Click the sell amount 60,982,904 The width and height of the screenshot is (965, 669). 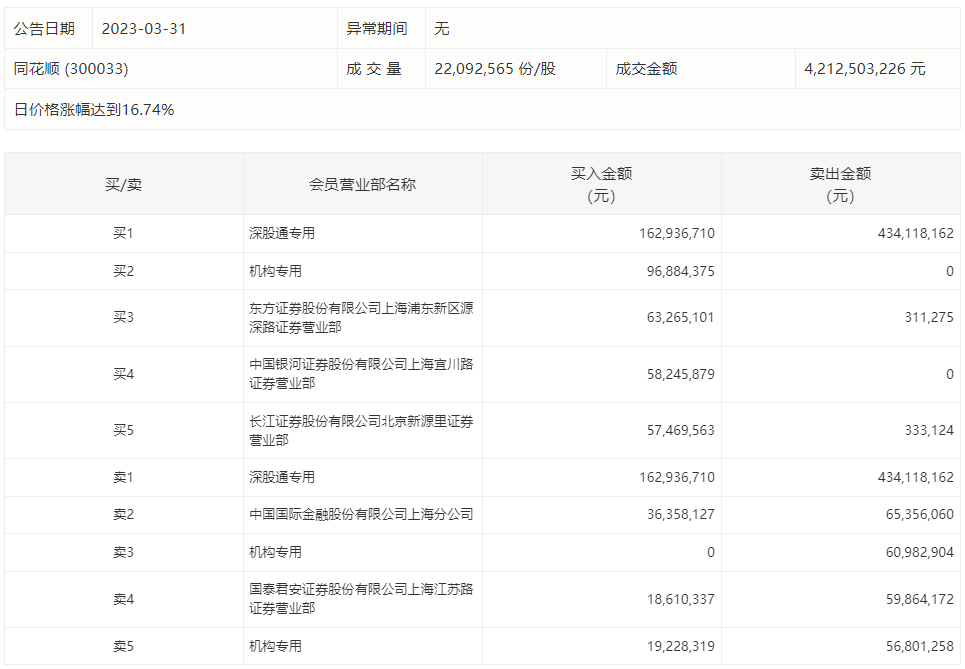point(919,552)
